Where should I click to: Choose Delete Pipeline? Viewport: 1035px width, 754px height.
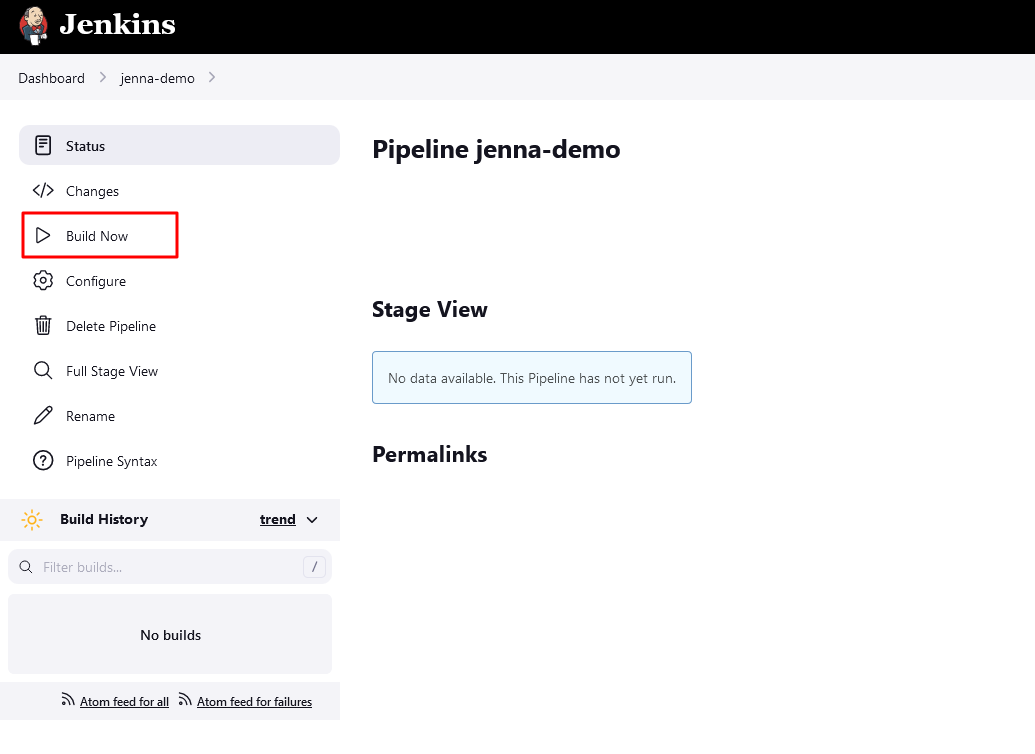[x=180, y=326]
